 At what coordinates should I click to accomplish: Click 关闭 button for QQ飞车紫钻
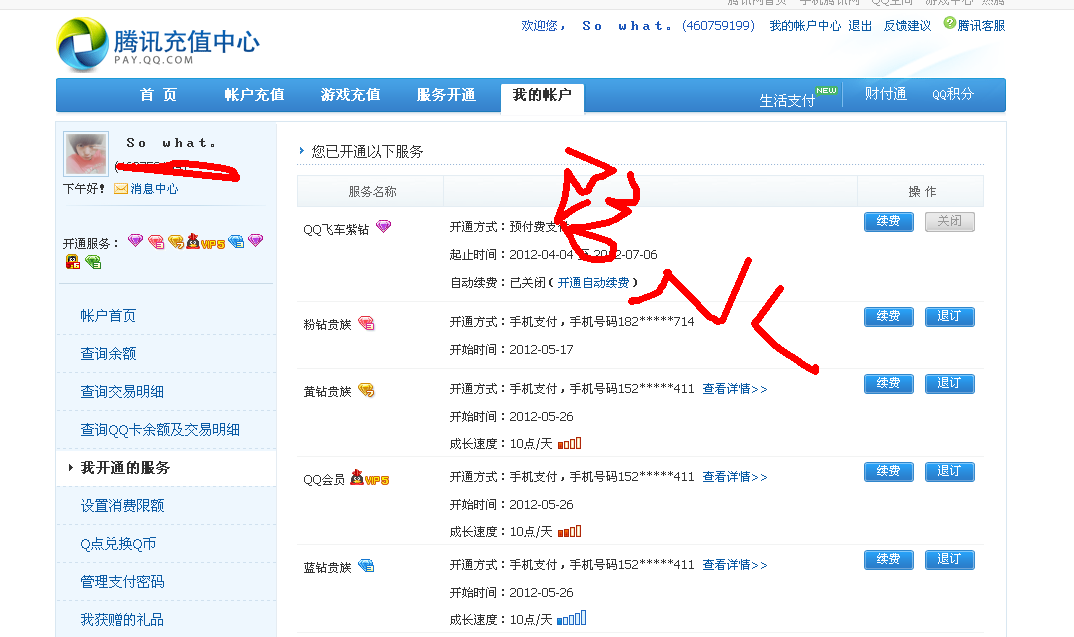pos(949,221)
